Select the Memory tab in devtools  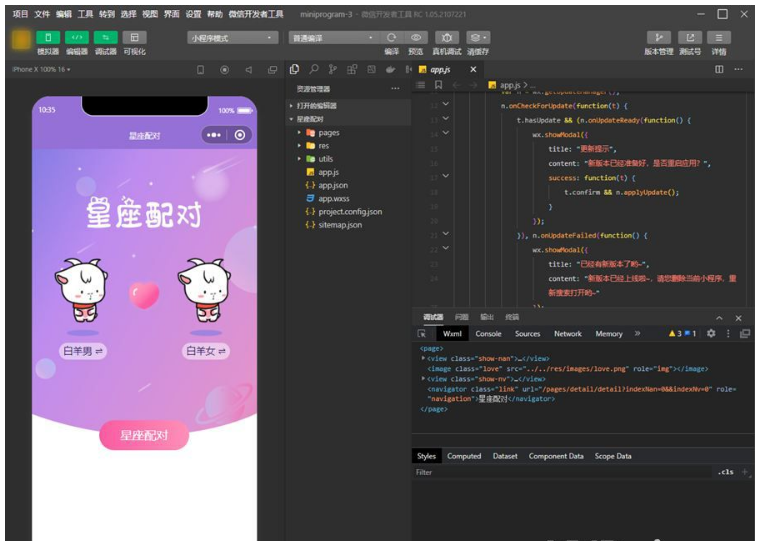tap(609, 334)
